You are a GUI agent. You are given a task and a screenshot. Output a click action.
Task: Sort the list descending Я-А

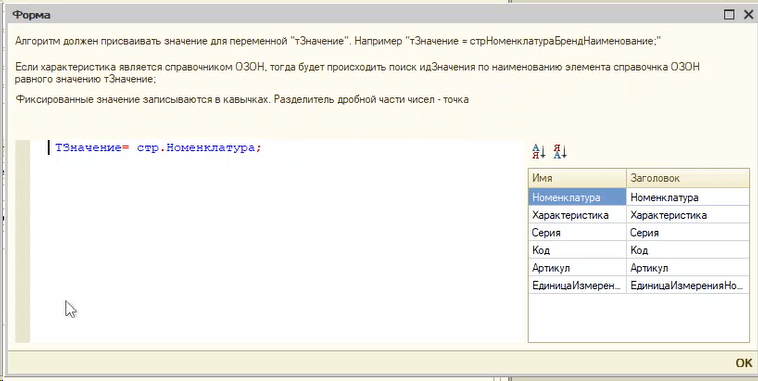(x=560, y=152)
